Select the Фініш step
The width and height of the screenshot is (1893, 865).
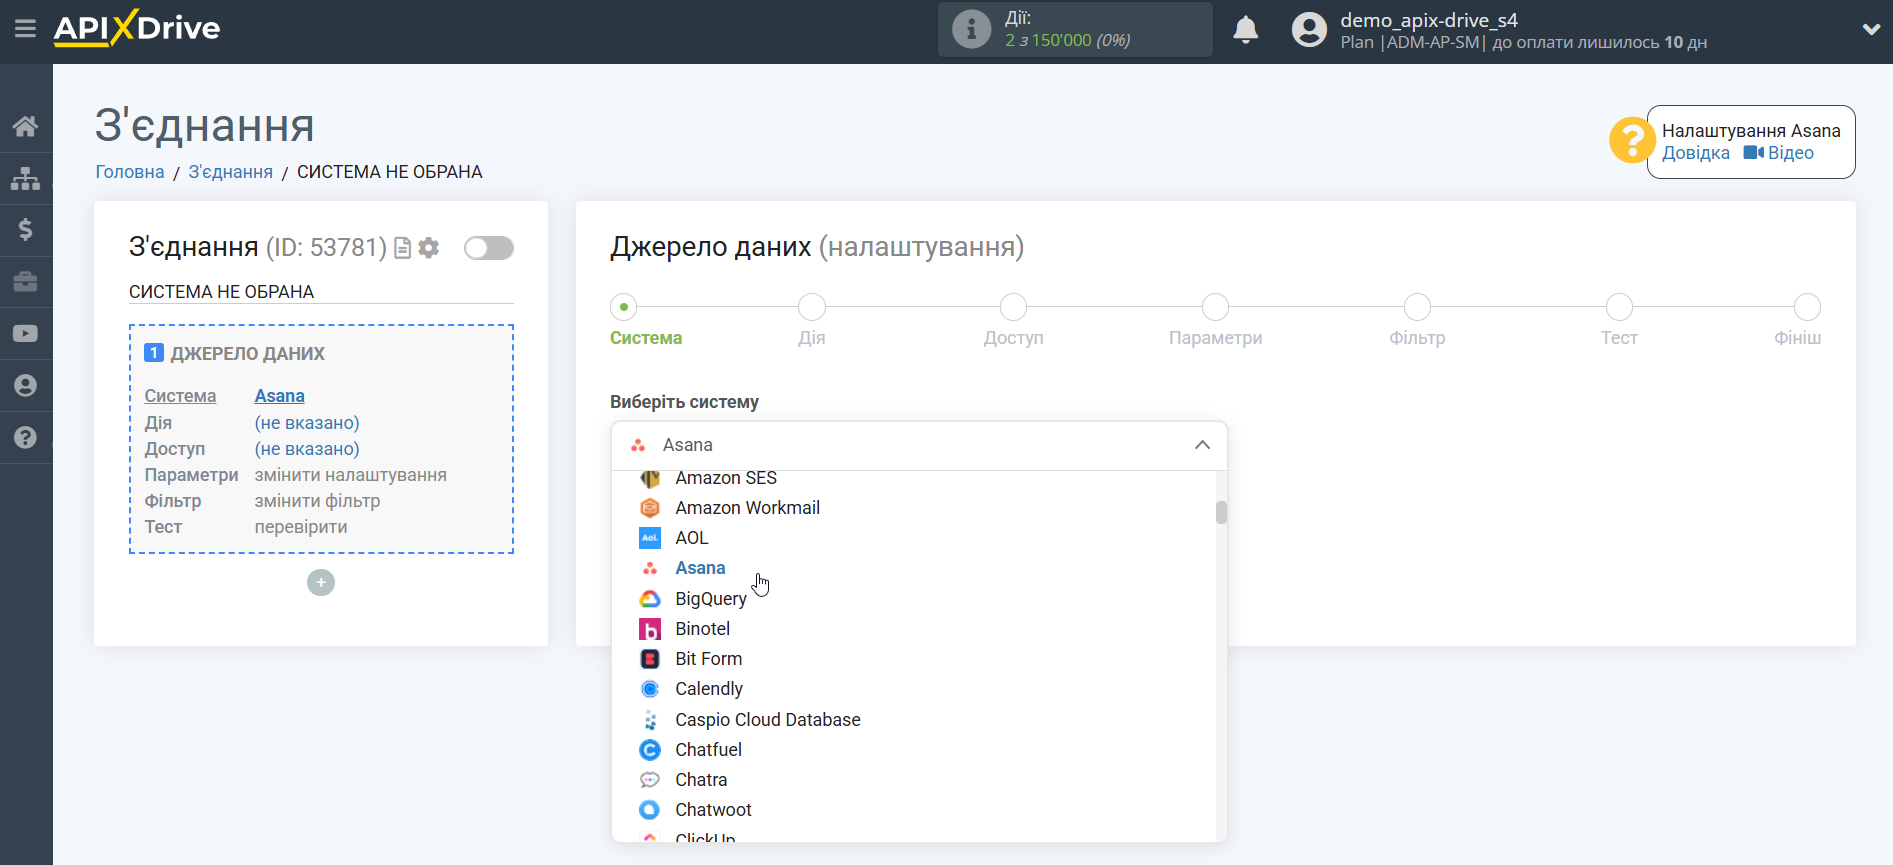coord(1807,307)
